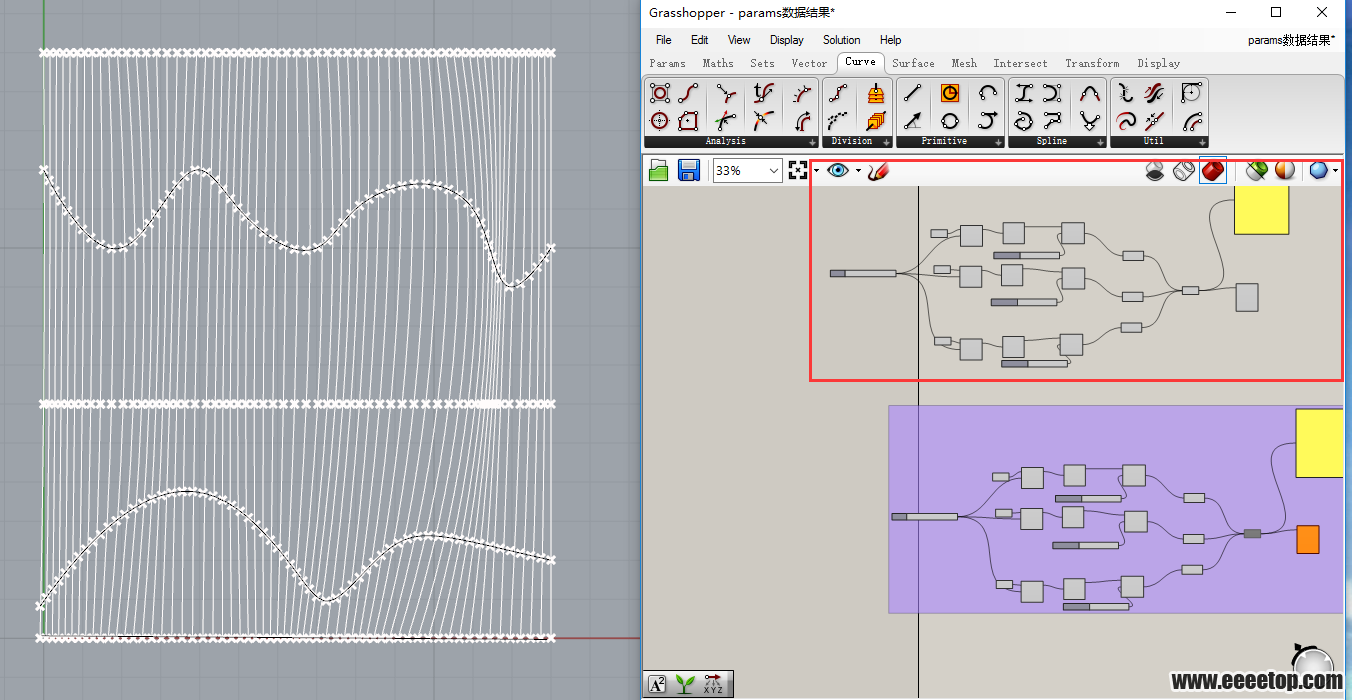
Task: Choose the red loop curve icon in Util
Action: [x=1126, y=121]
